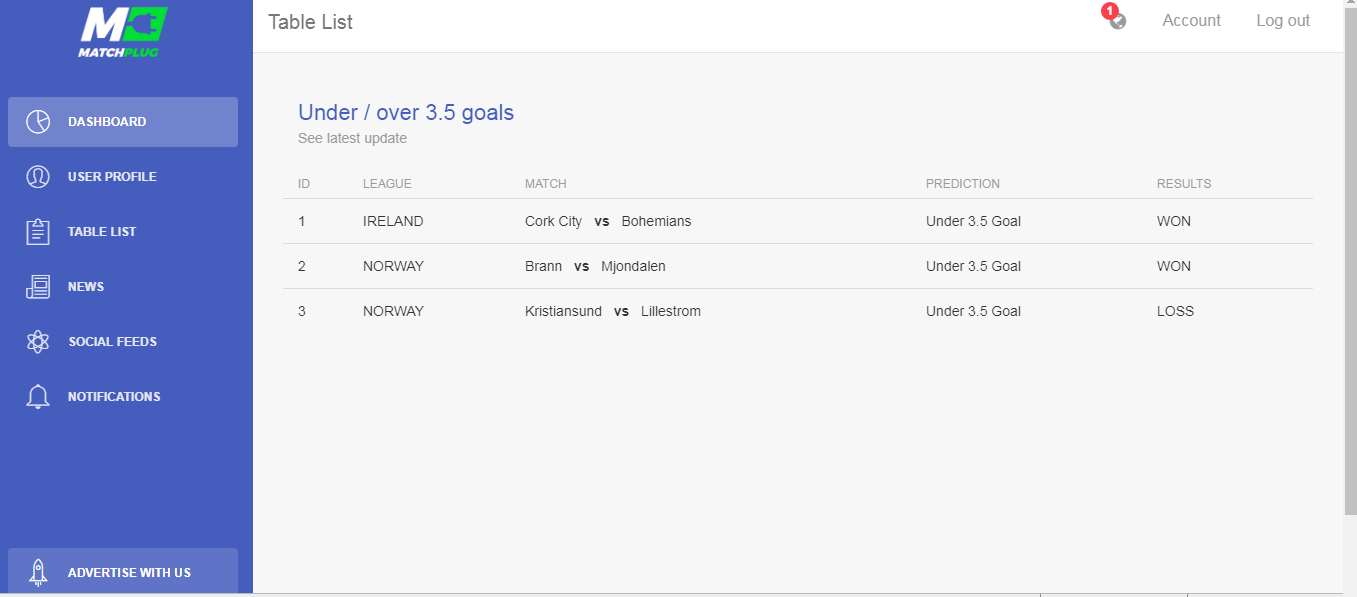Click the Social Feeds atom icon
The image size is (1357, 597).
[x=38, y=342]
